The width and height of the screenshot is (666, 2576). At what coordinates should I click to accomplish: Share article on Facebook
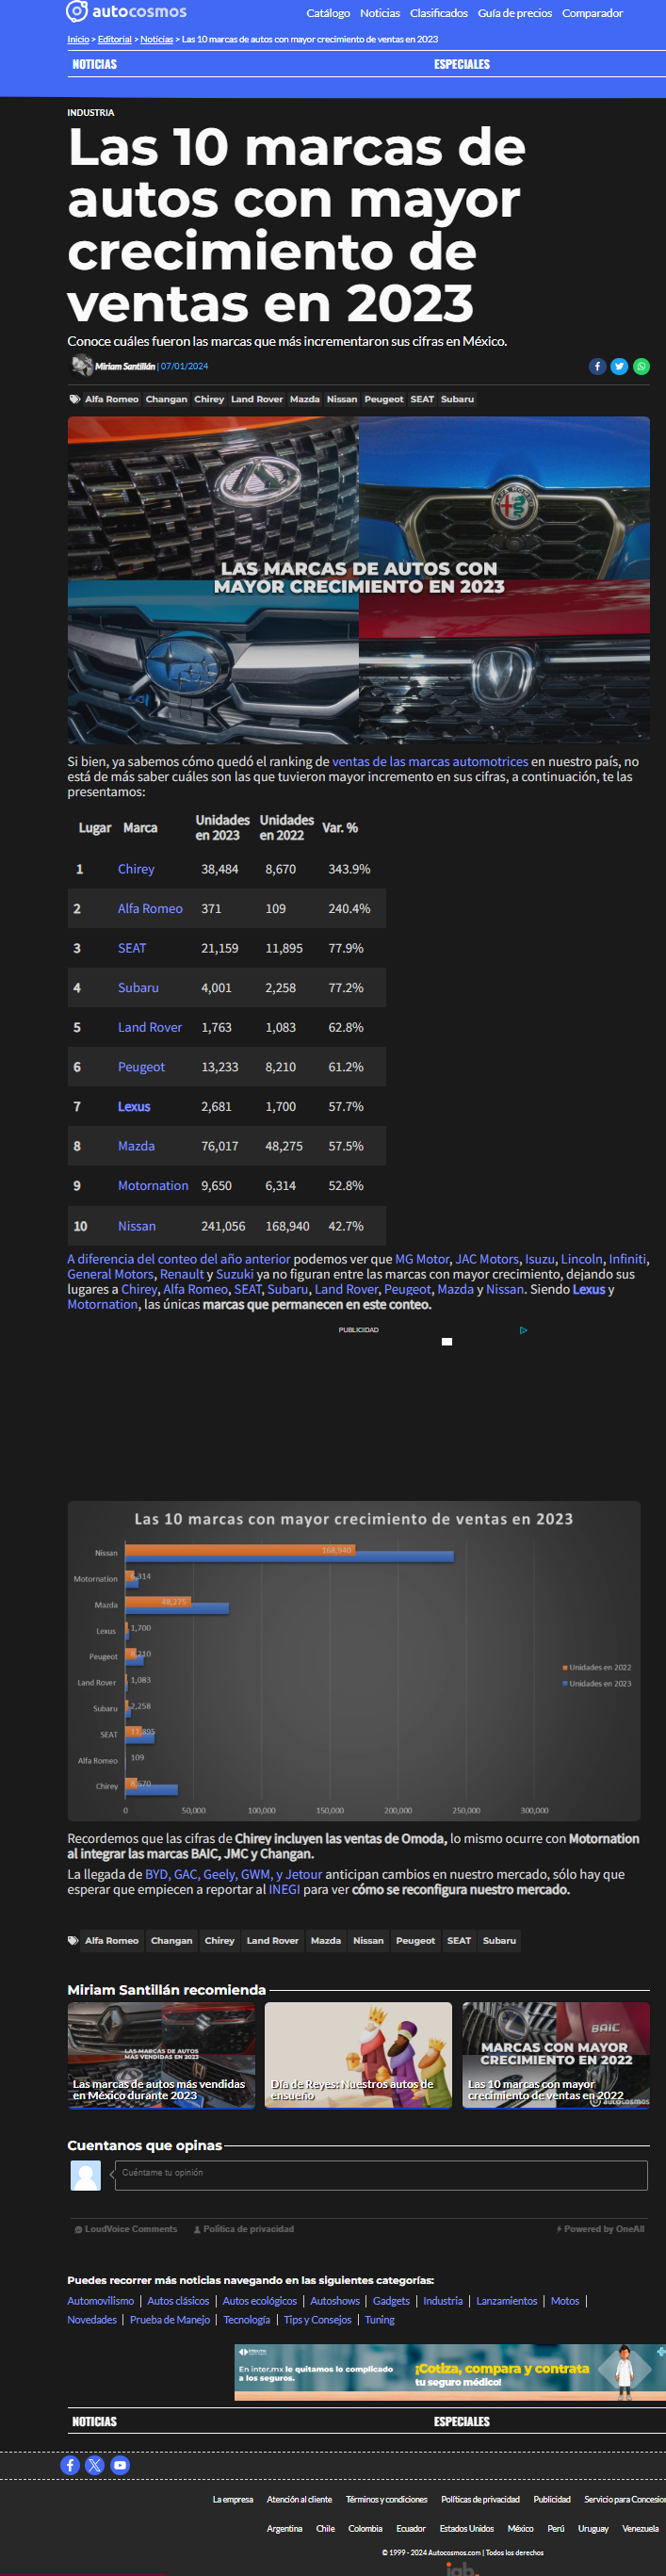pos(597,366)
